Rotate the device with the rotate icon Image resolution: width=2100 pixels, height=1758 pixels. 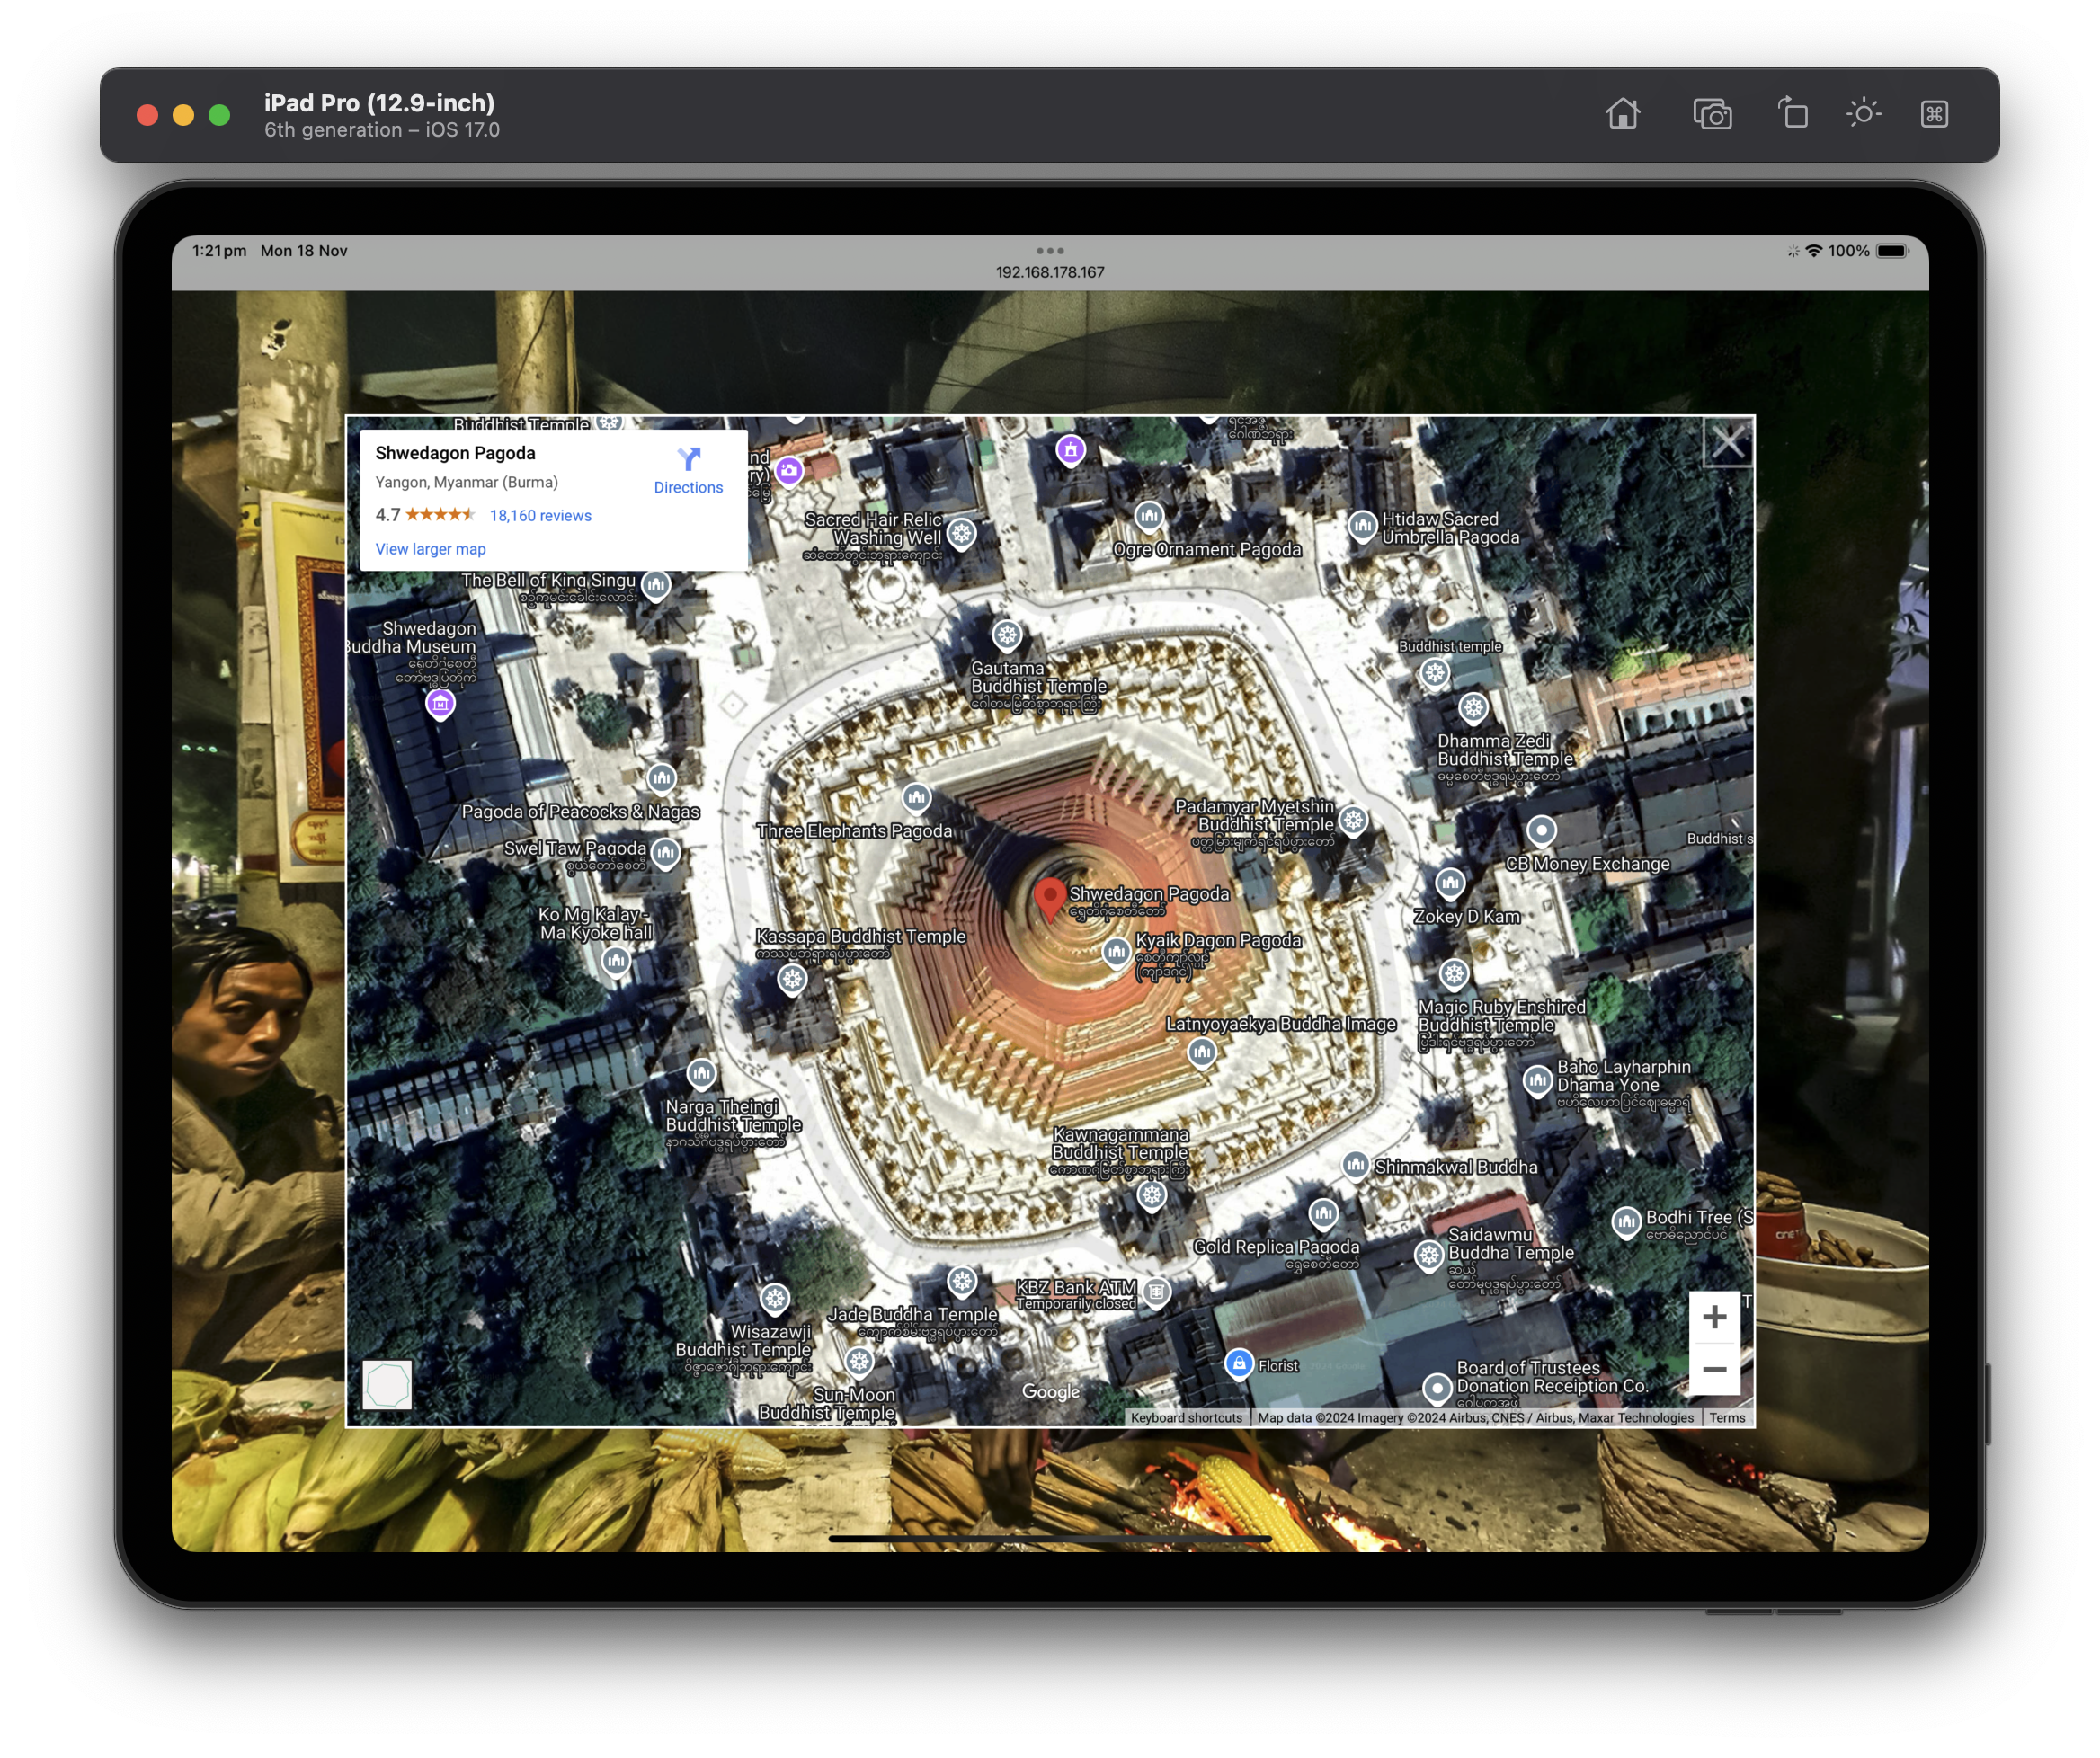pyautogui.click(x=1792, y=113)
